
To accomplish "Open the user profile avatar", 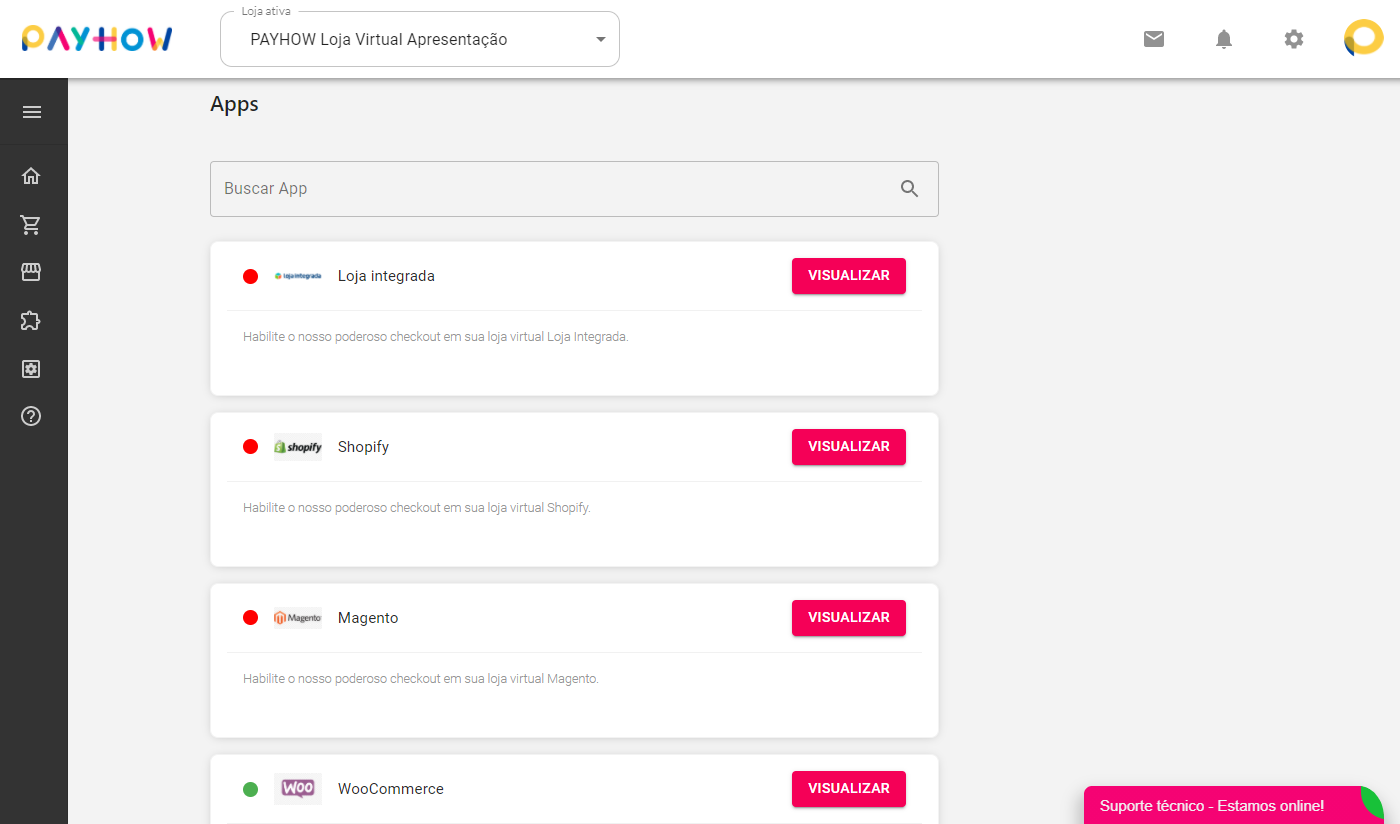I will 1364,39.
